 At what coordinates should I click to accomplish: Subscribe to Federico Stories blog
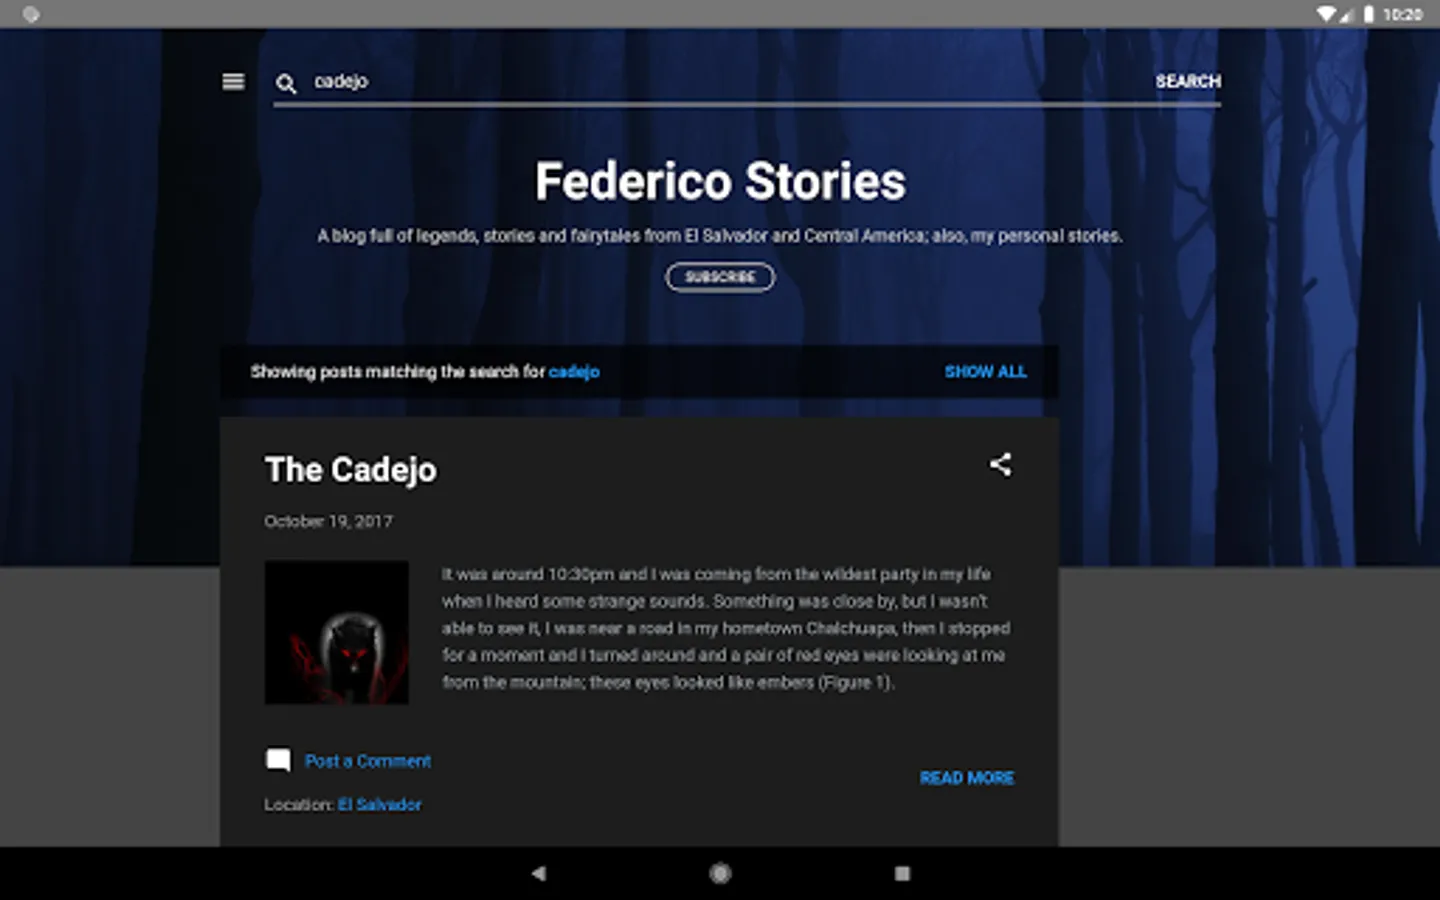[x=720, y=277]
